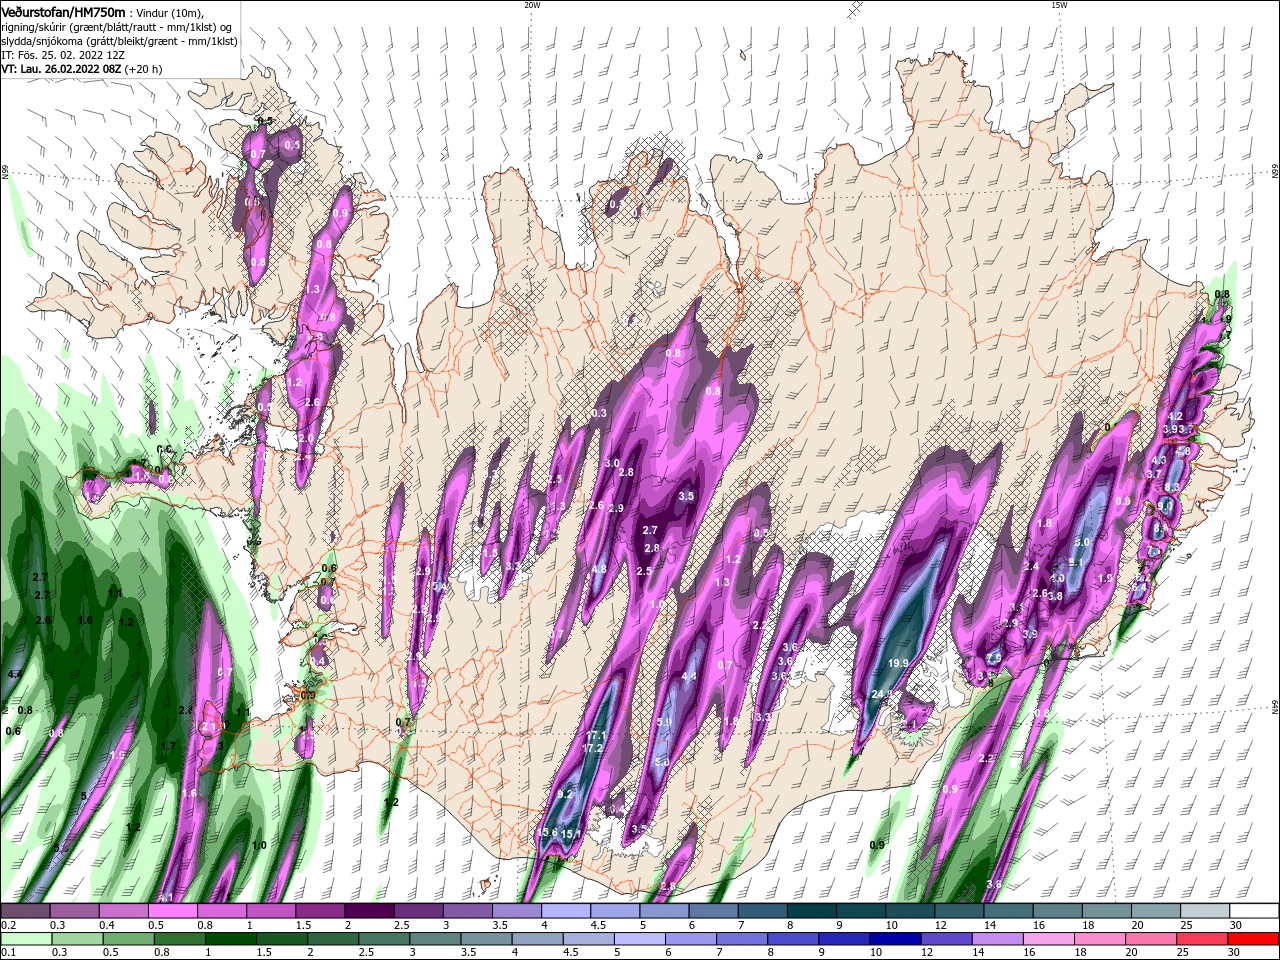The width and height of the screenshot is (1280, 960).
Task: Click the Veðurstofan/HM750m title text
Action: [63, 11]
